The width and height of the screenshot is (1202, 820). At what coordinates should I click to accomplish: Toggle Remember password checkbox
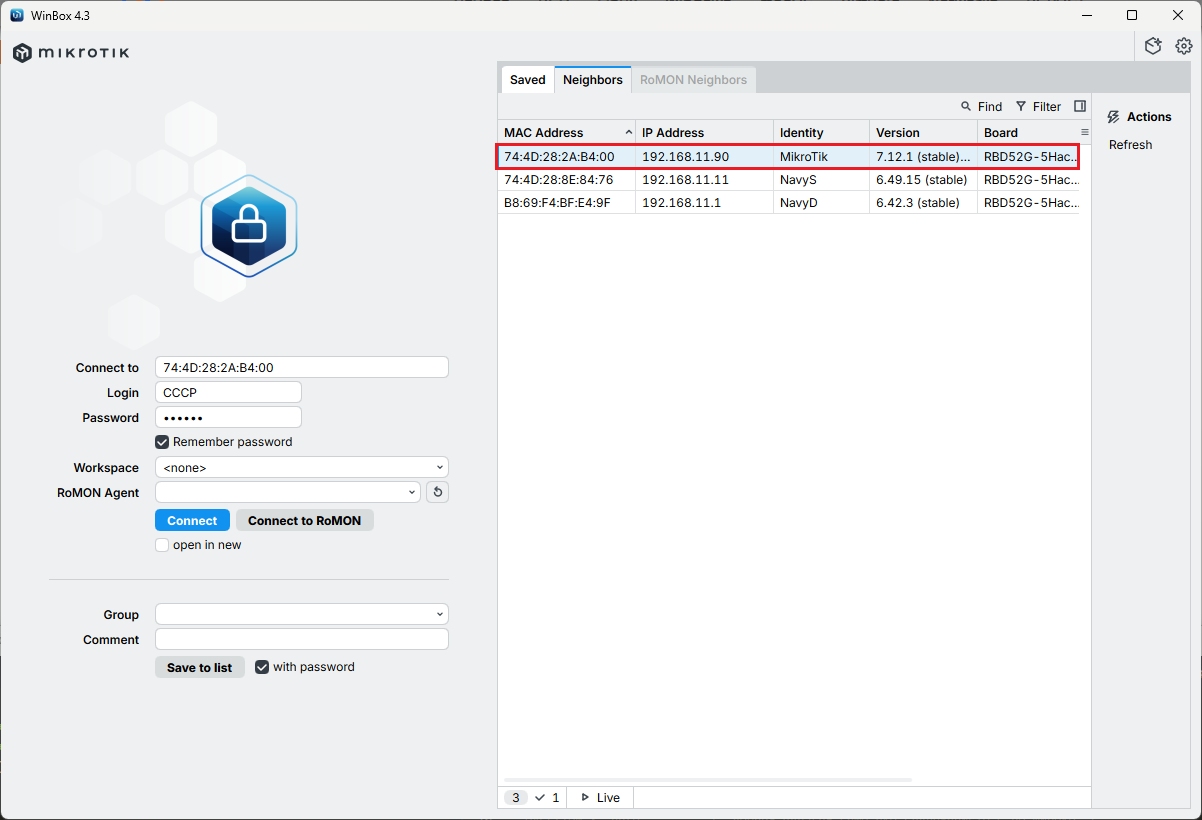point(162,442)
